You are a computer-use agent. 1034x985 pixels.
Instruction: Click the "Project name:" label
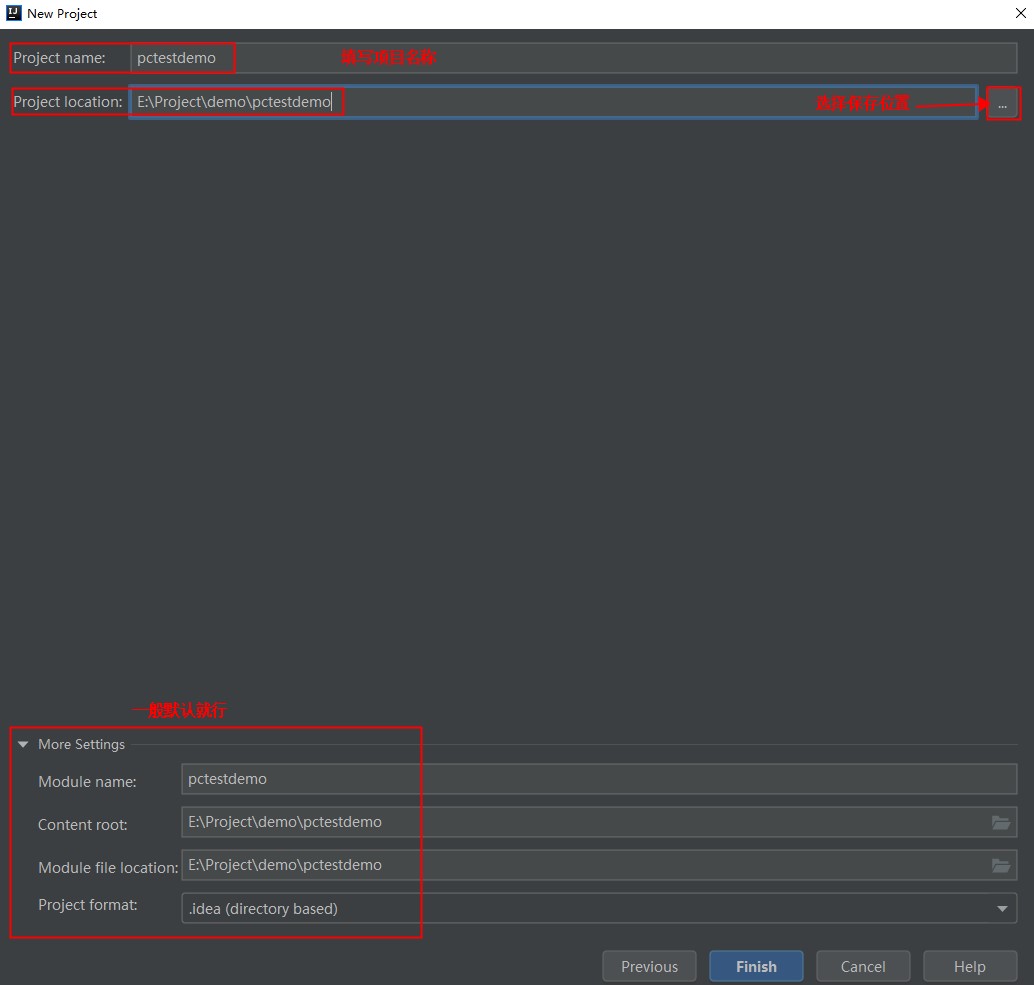tap(59, 58)
